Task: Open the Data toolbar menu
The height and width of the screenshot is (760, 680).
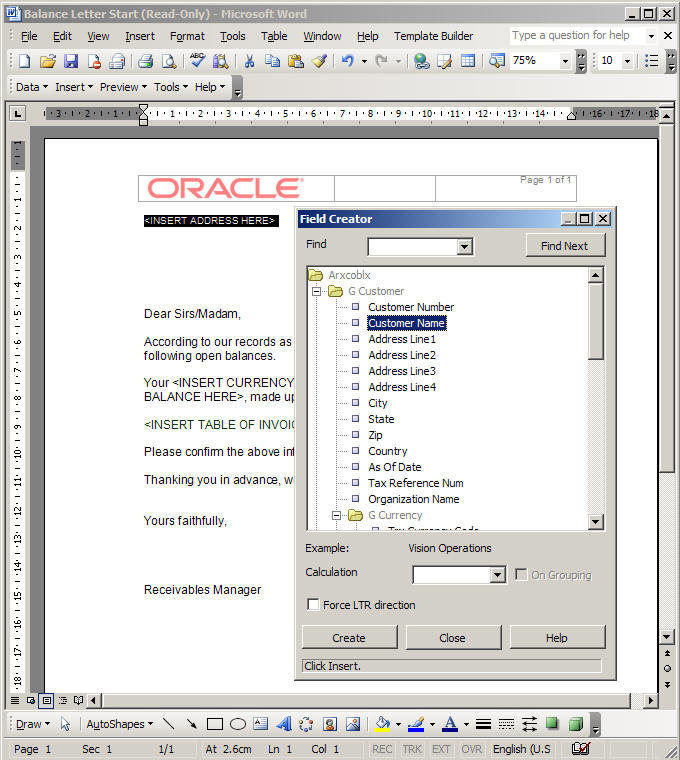Action: [x=32, y=87]
